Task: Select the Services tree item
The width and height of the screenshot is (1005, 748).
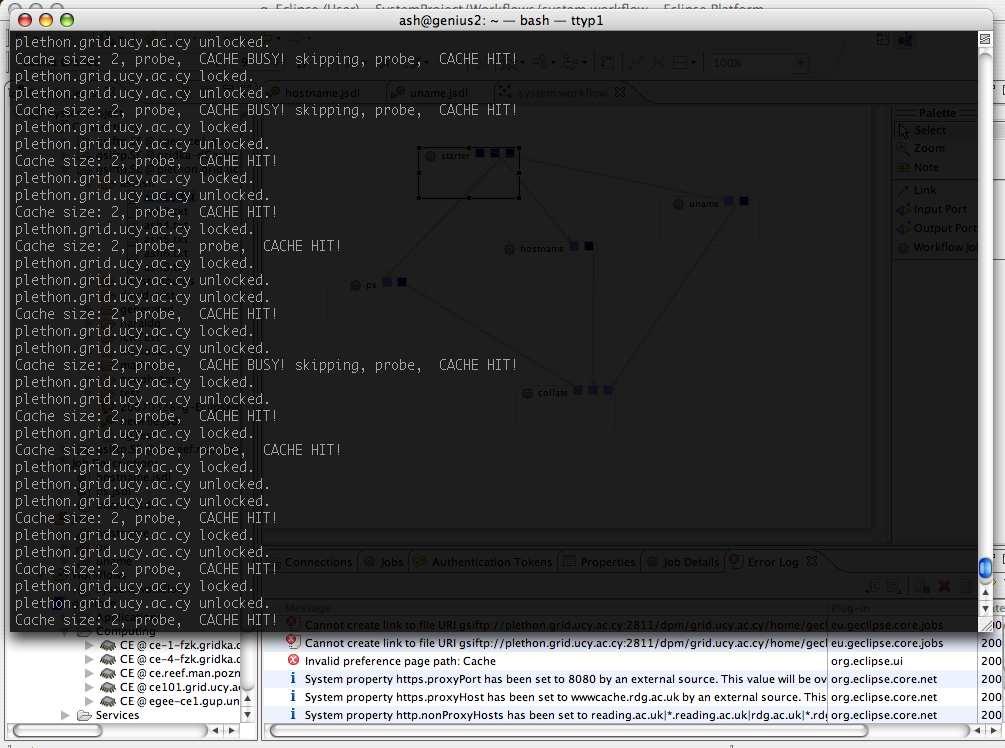Action: click(117, 715)
